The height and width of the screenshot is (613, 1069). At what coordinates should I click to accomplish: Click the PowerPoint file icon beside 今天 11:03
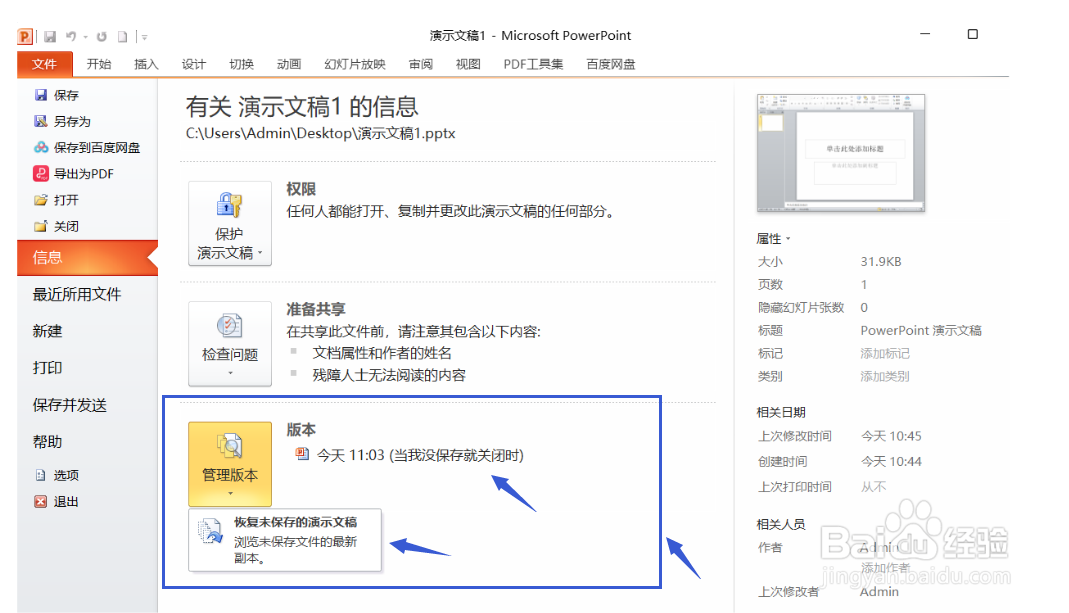point(301,454)
